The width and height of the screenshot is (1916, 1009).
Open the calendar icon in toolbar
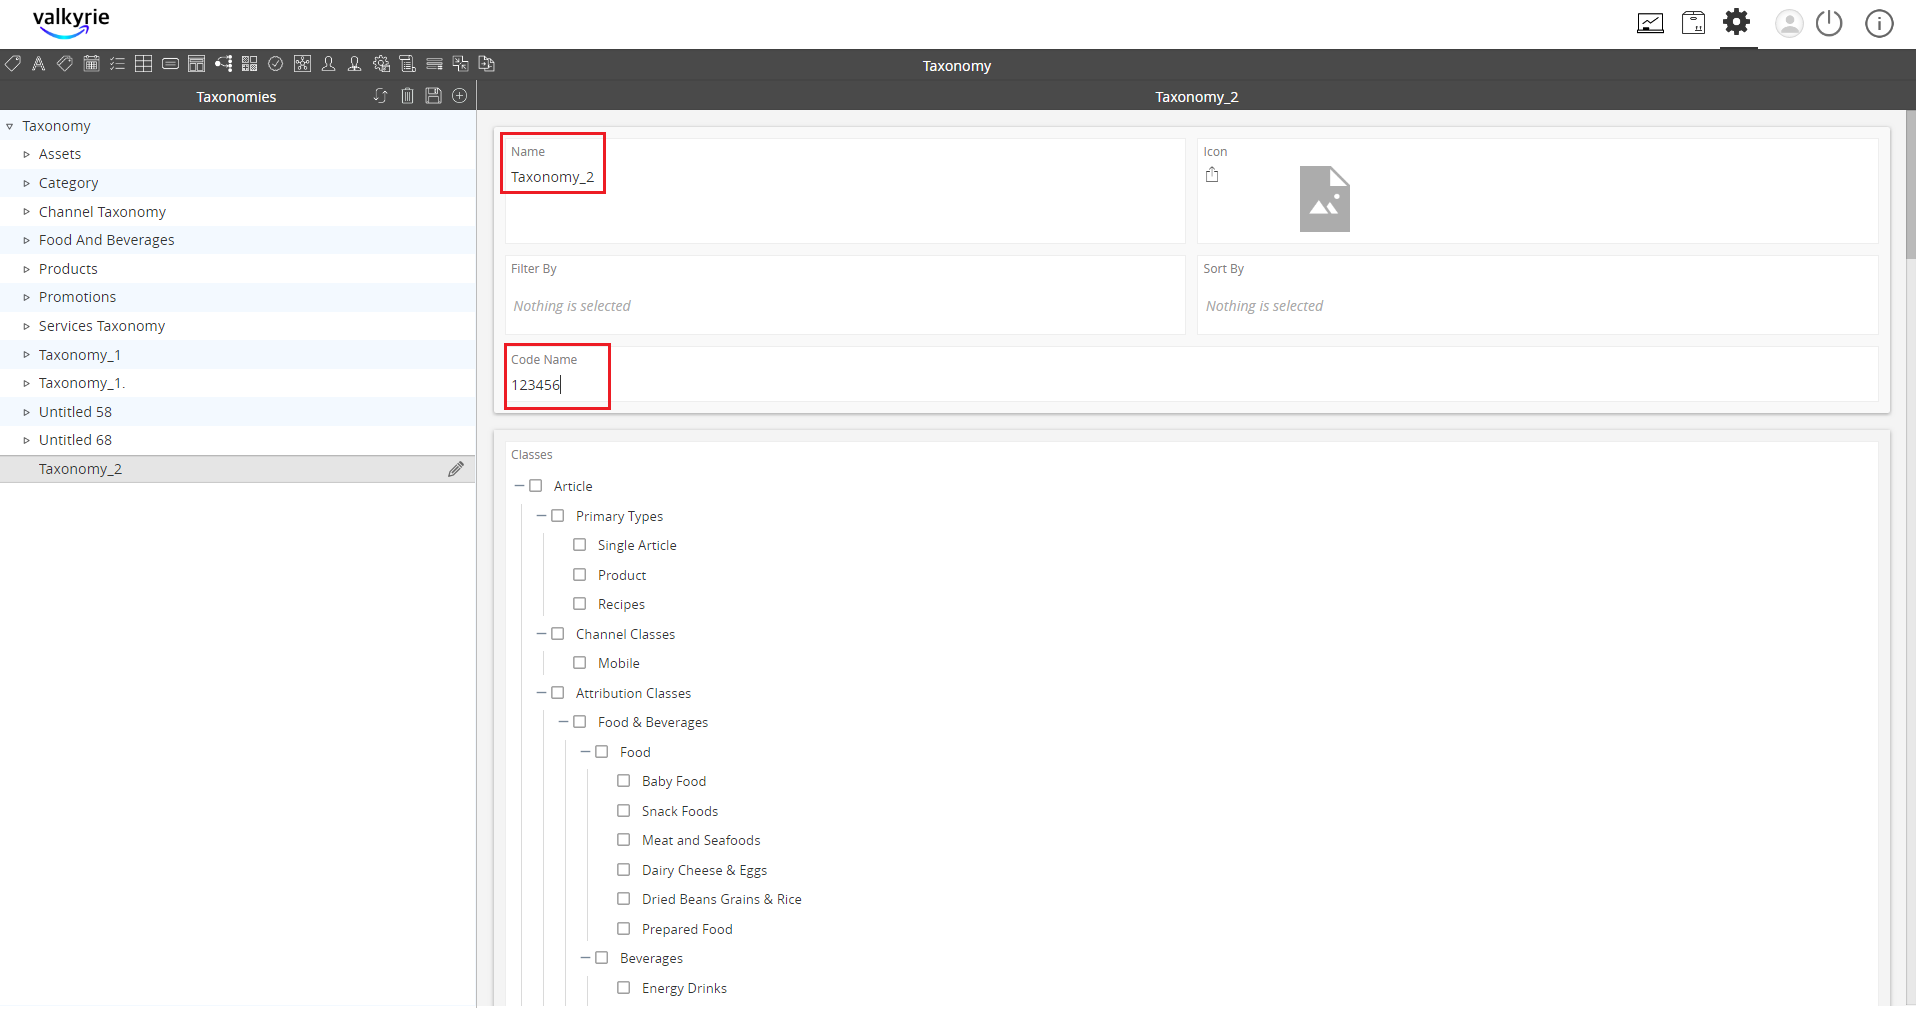point(91,64)
